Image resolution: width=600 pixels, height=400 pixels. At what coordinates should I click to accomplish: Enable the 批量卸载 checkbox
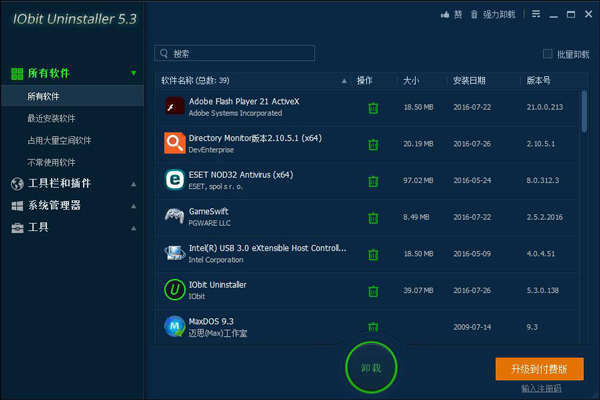[x=548, y=54]
